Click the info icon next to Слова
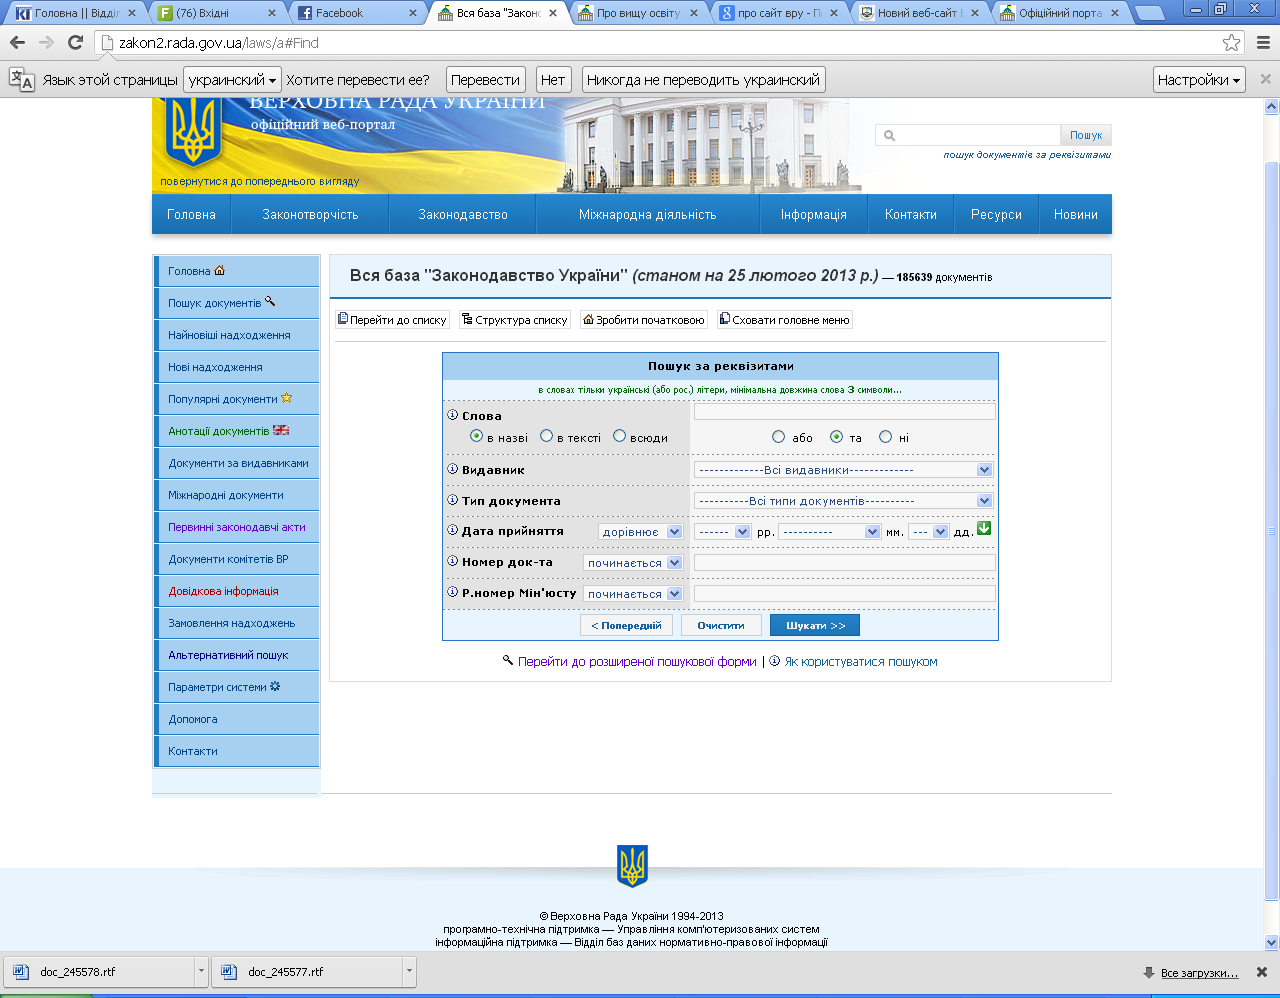 point(452,415)
